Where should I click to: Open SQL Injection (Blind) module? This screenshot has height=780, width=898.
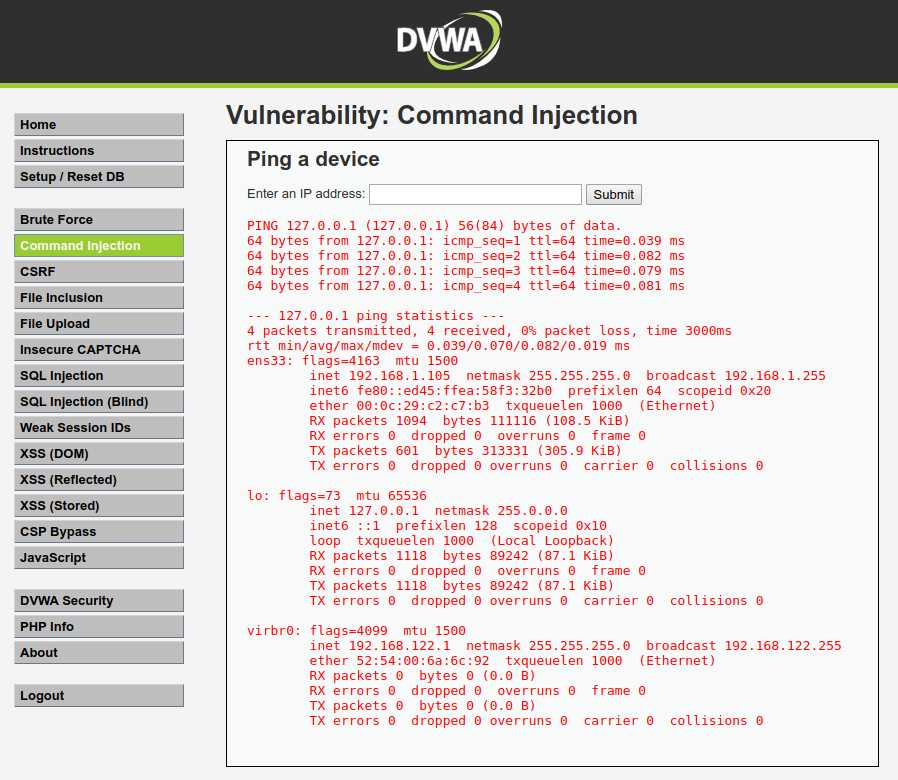point(99,401)
